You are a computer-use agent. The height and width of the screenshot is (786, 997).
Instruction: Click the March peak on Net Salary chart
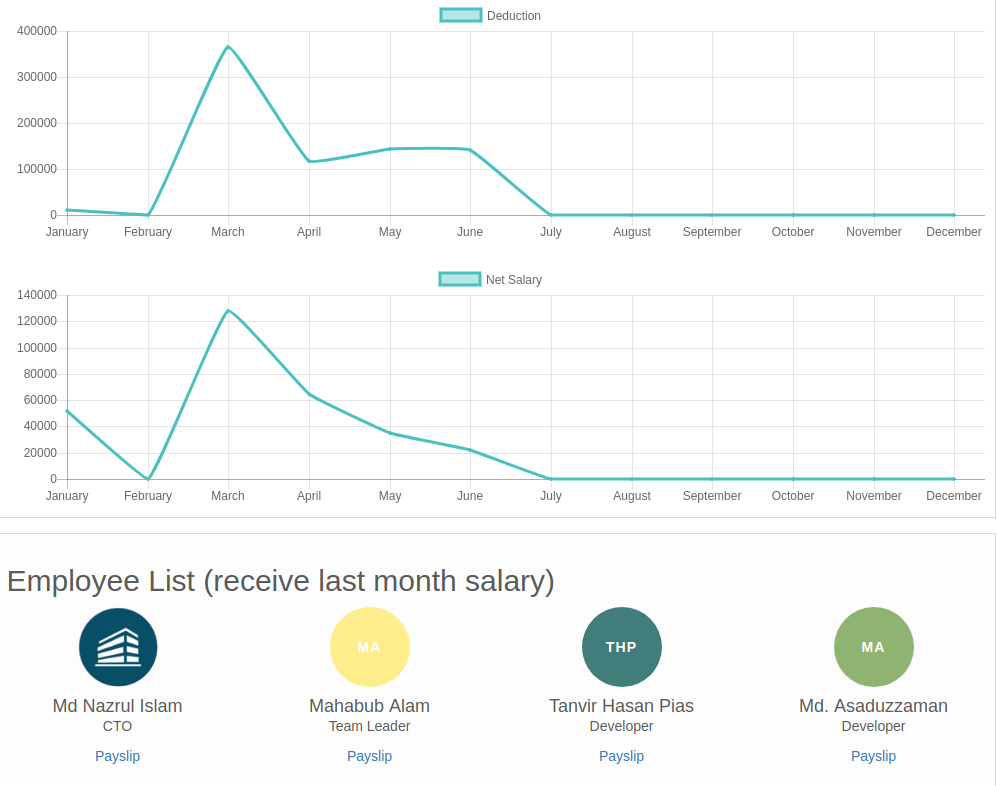pos(228,311)
